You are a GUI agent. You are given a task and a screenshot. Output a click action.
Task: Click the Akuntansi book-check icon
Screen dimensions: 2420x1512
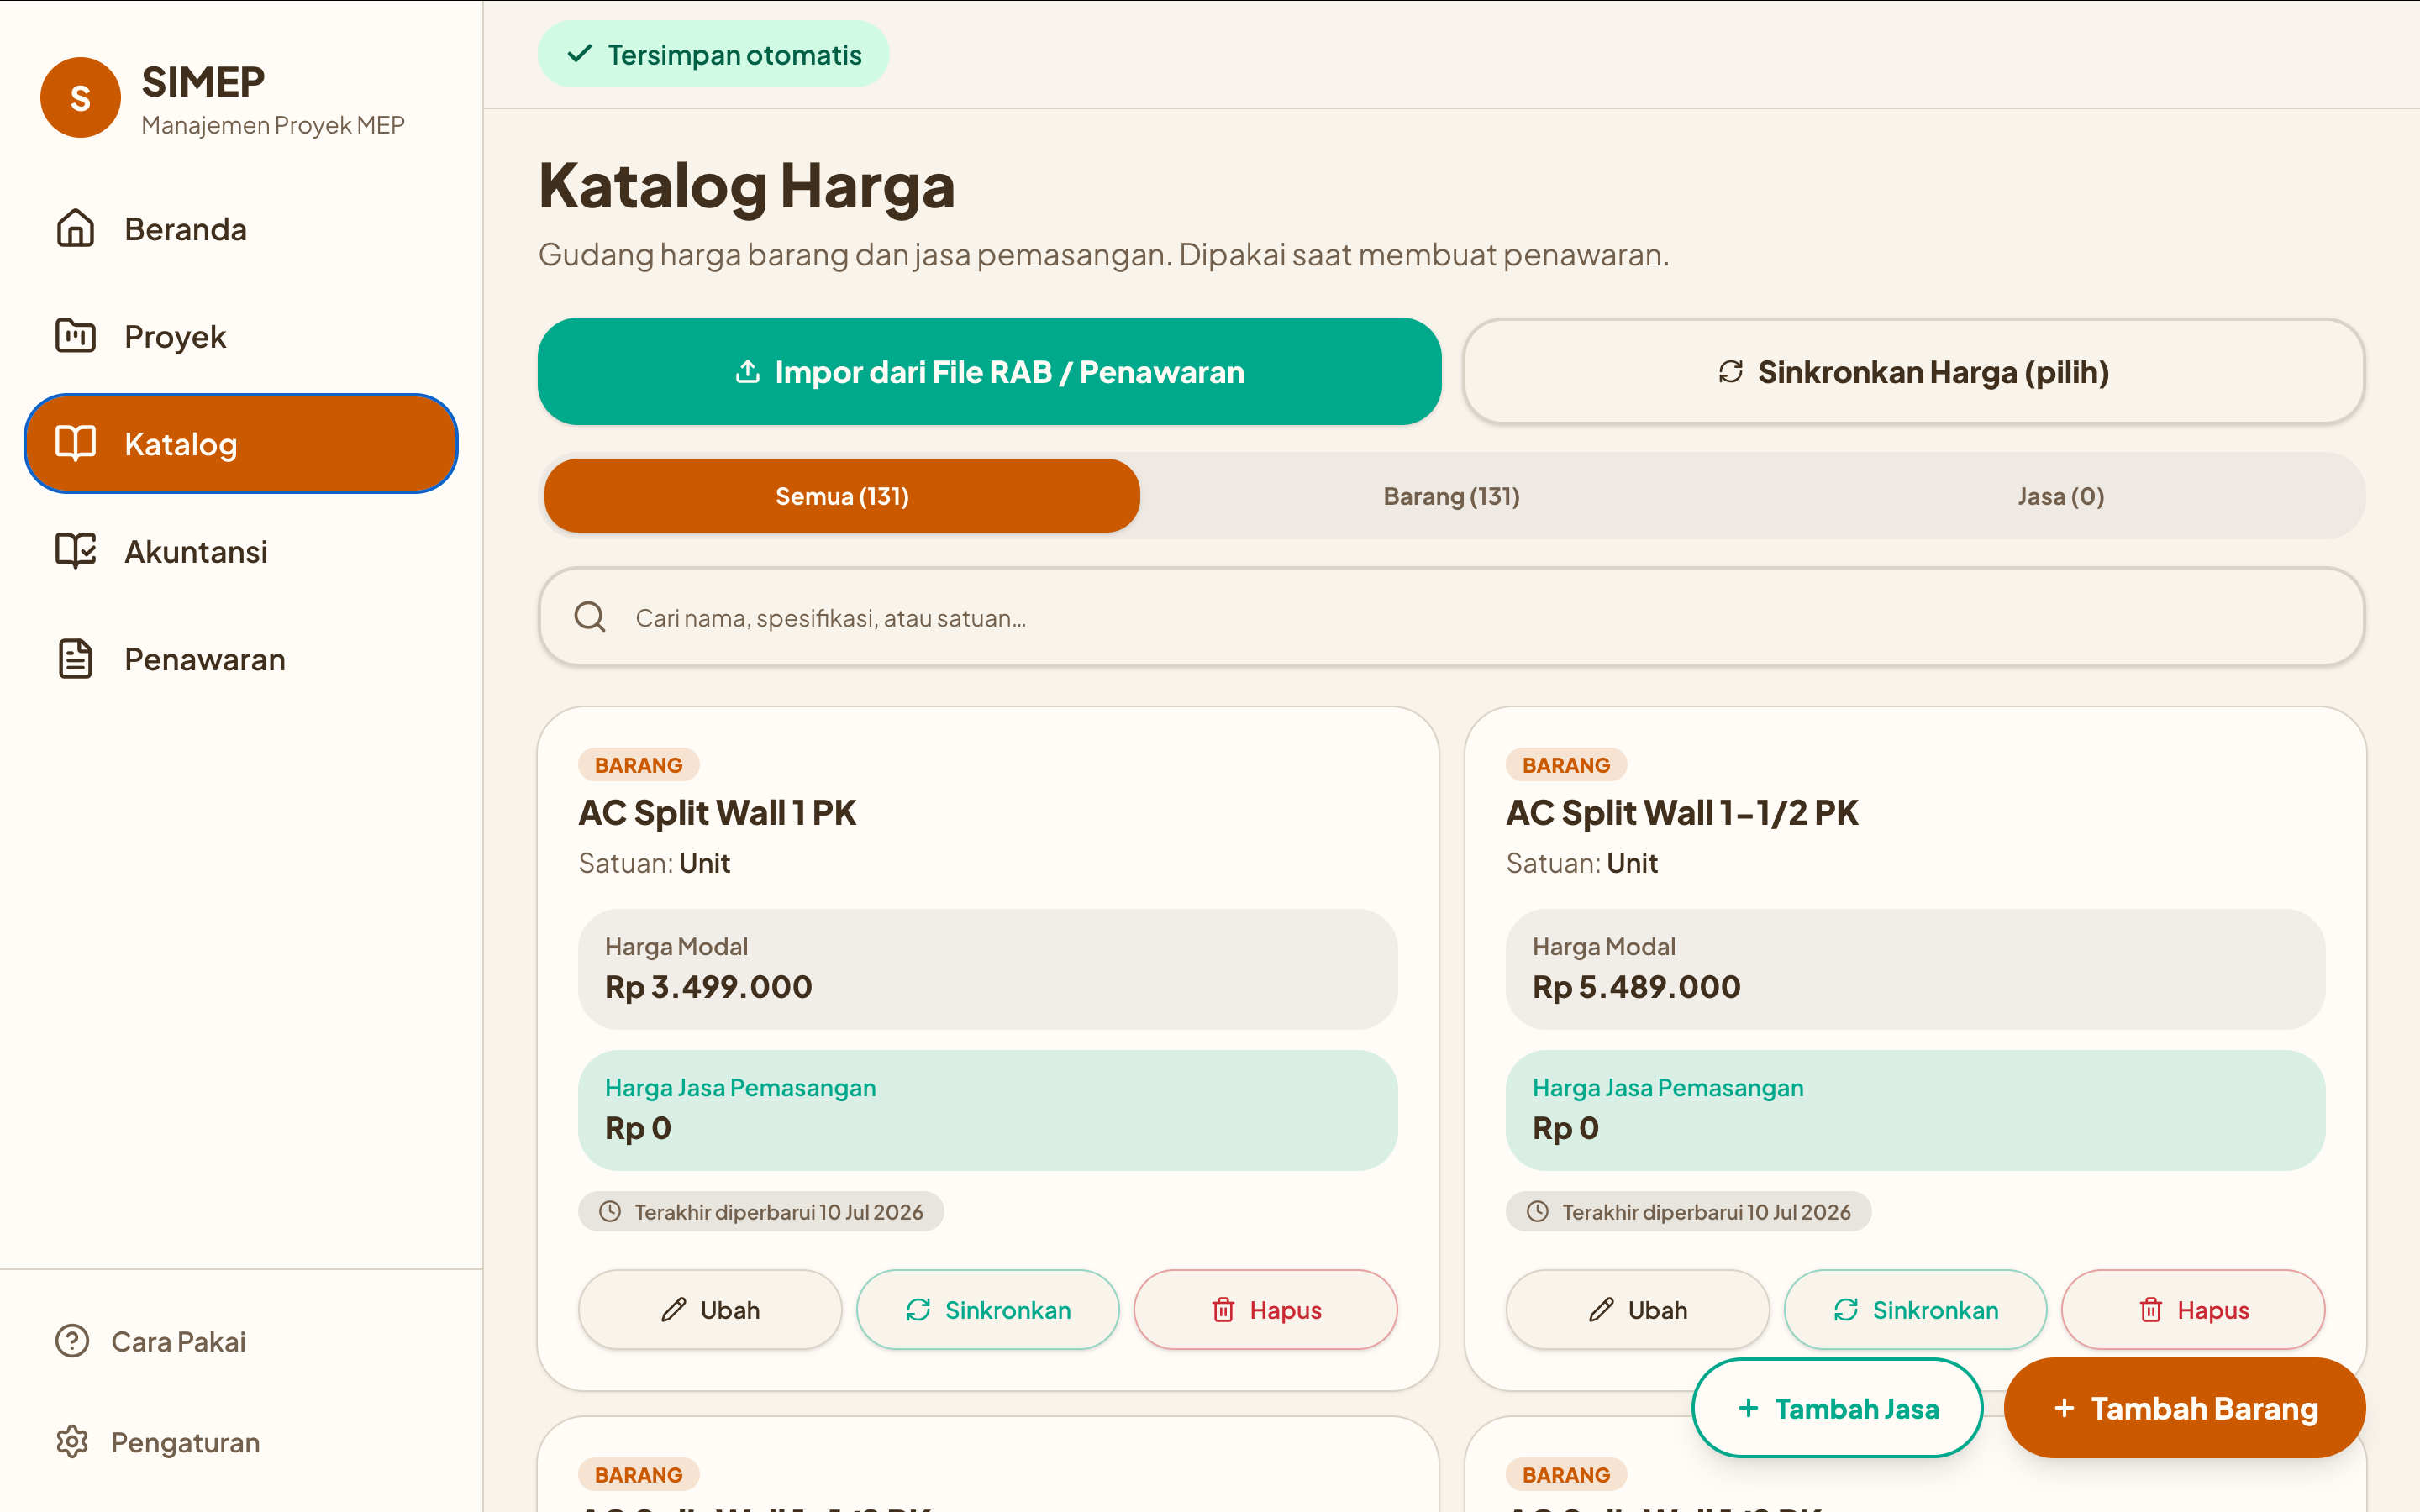point(75,551)
